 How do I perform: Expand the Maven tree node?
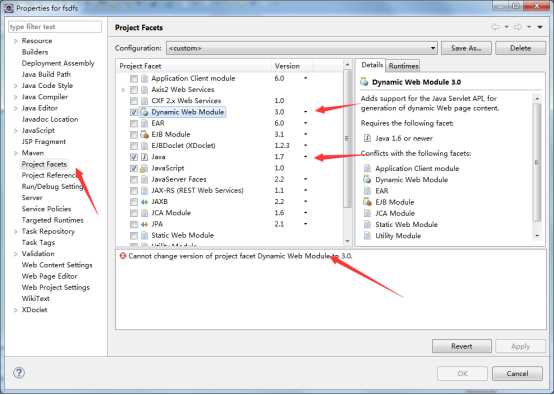[16, 153]
